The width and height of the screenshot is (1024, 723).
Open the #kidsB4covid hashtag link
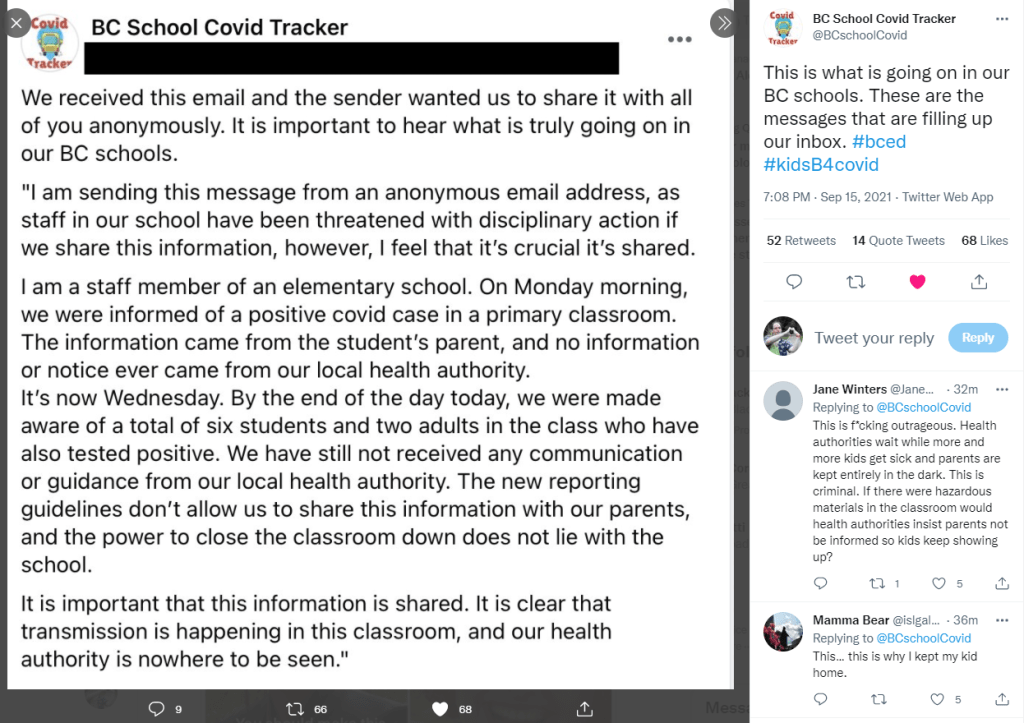(821, 165)
